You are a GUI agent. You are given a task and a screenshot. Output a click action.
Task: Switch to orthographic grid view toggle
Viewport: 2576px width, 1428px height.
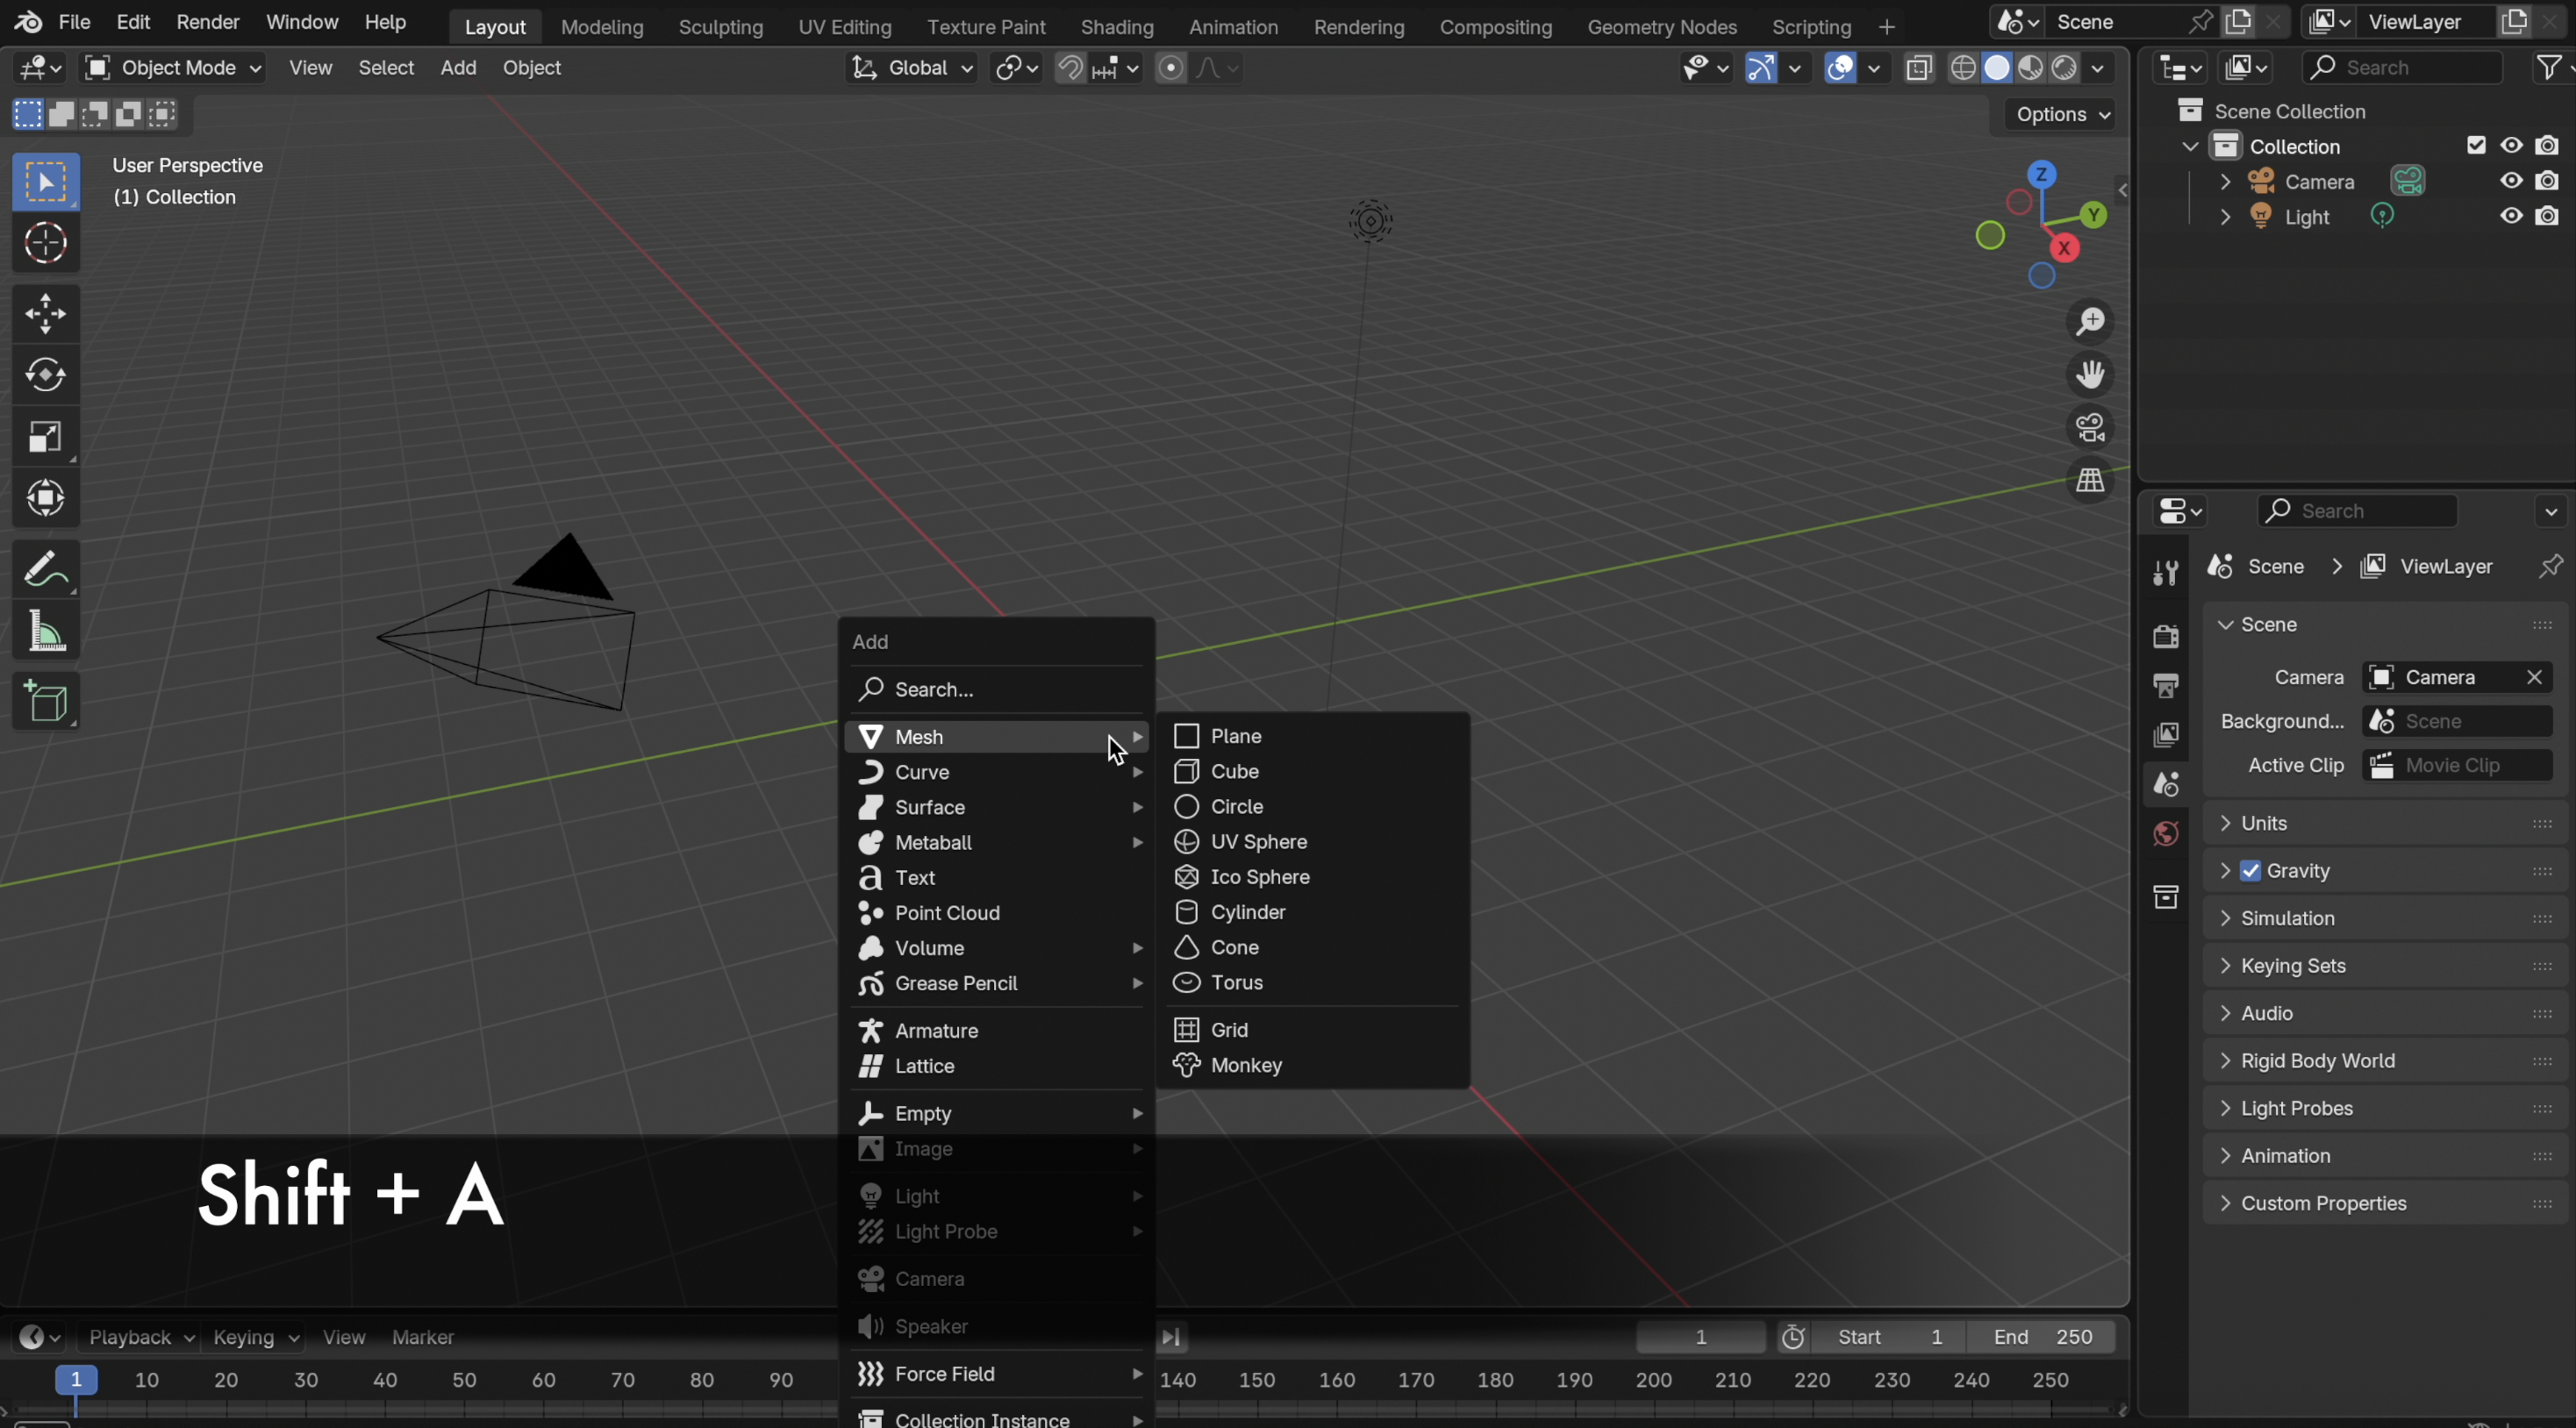point(2090,481)
